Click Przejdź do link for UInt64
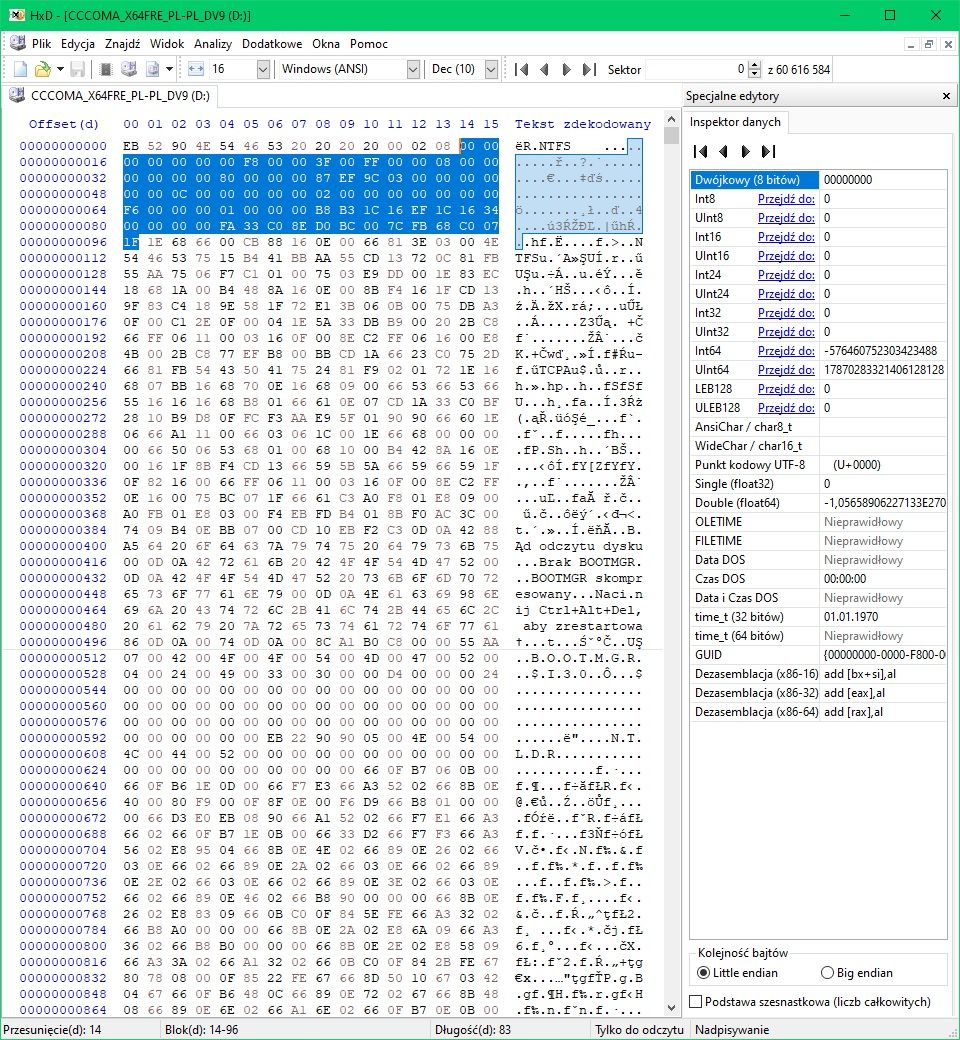The image size is (960, 1040). click(786, 369)
